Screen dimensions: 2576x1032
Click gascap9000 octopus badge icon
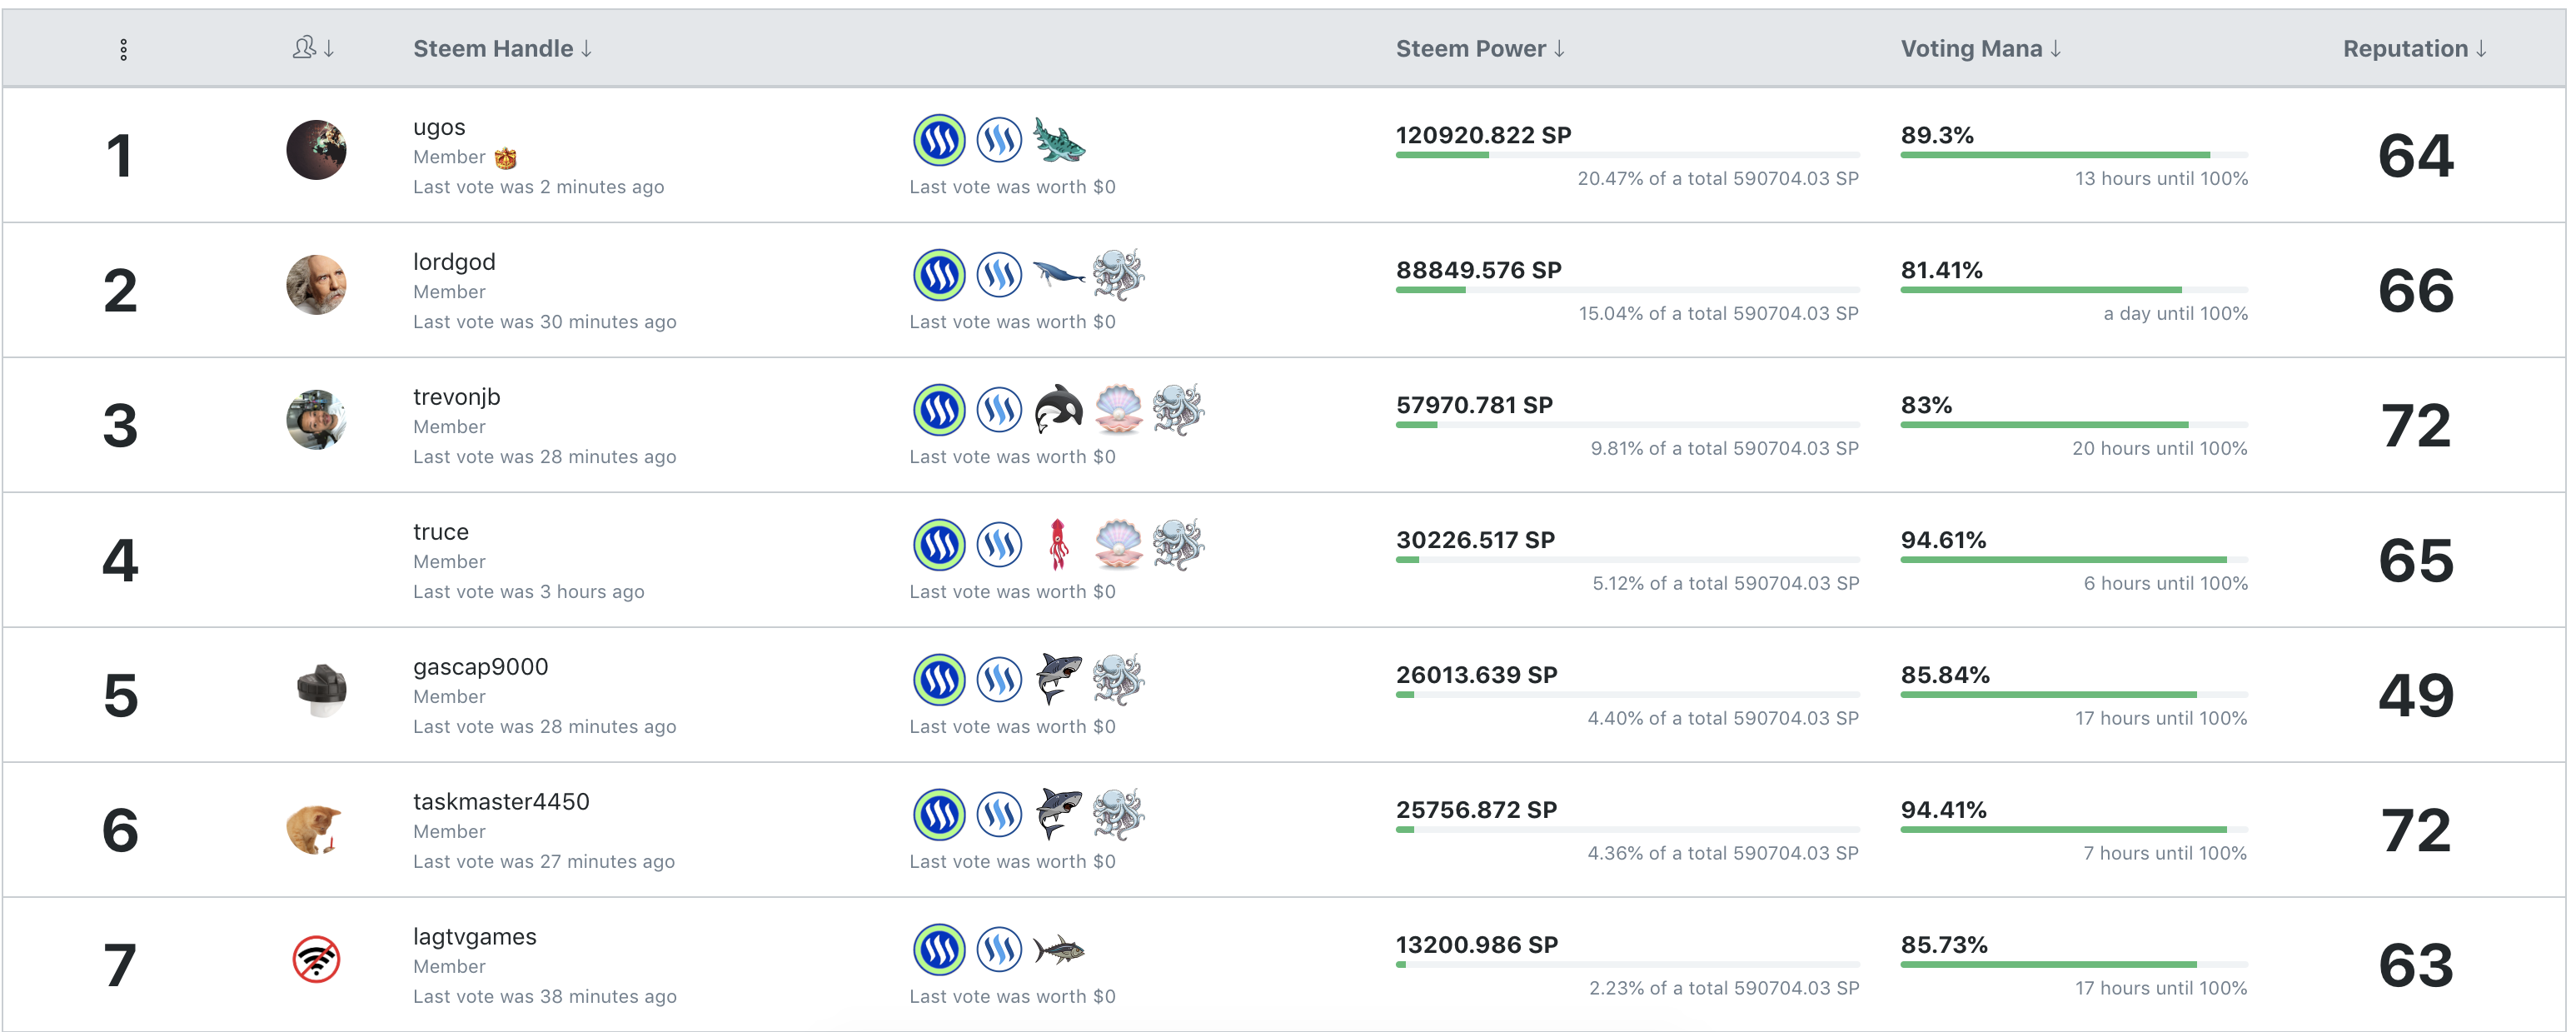[1118, 679]
